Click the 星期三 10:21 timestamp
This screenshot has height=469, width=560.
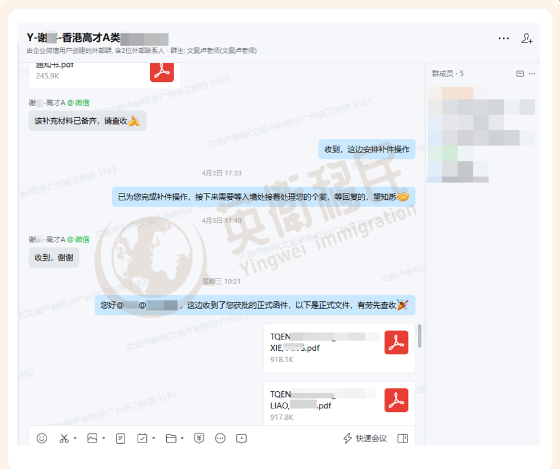pos(221,281)
